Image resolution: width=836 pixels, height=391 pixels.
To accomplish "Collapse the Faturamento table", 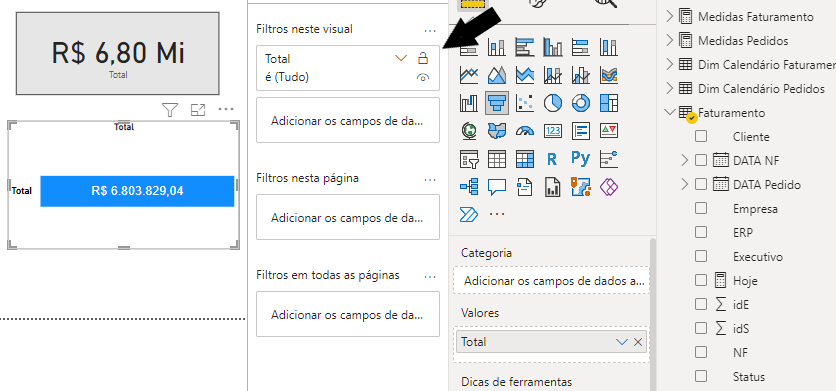I will click(x=670, y=112).
